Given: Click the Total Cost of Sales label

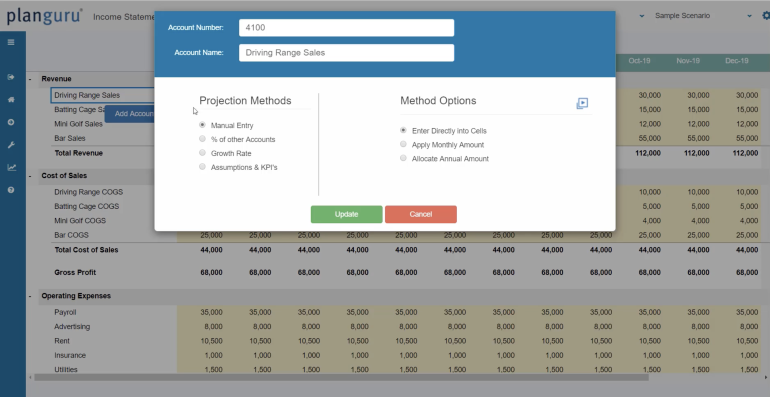Looking at the screenshot, I should [x=86, y=250].
